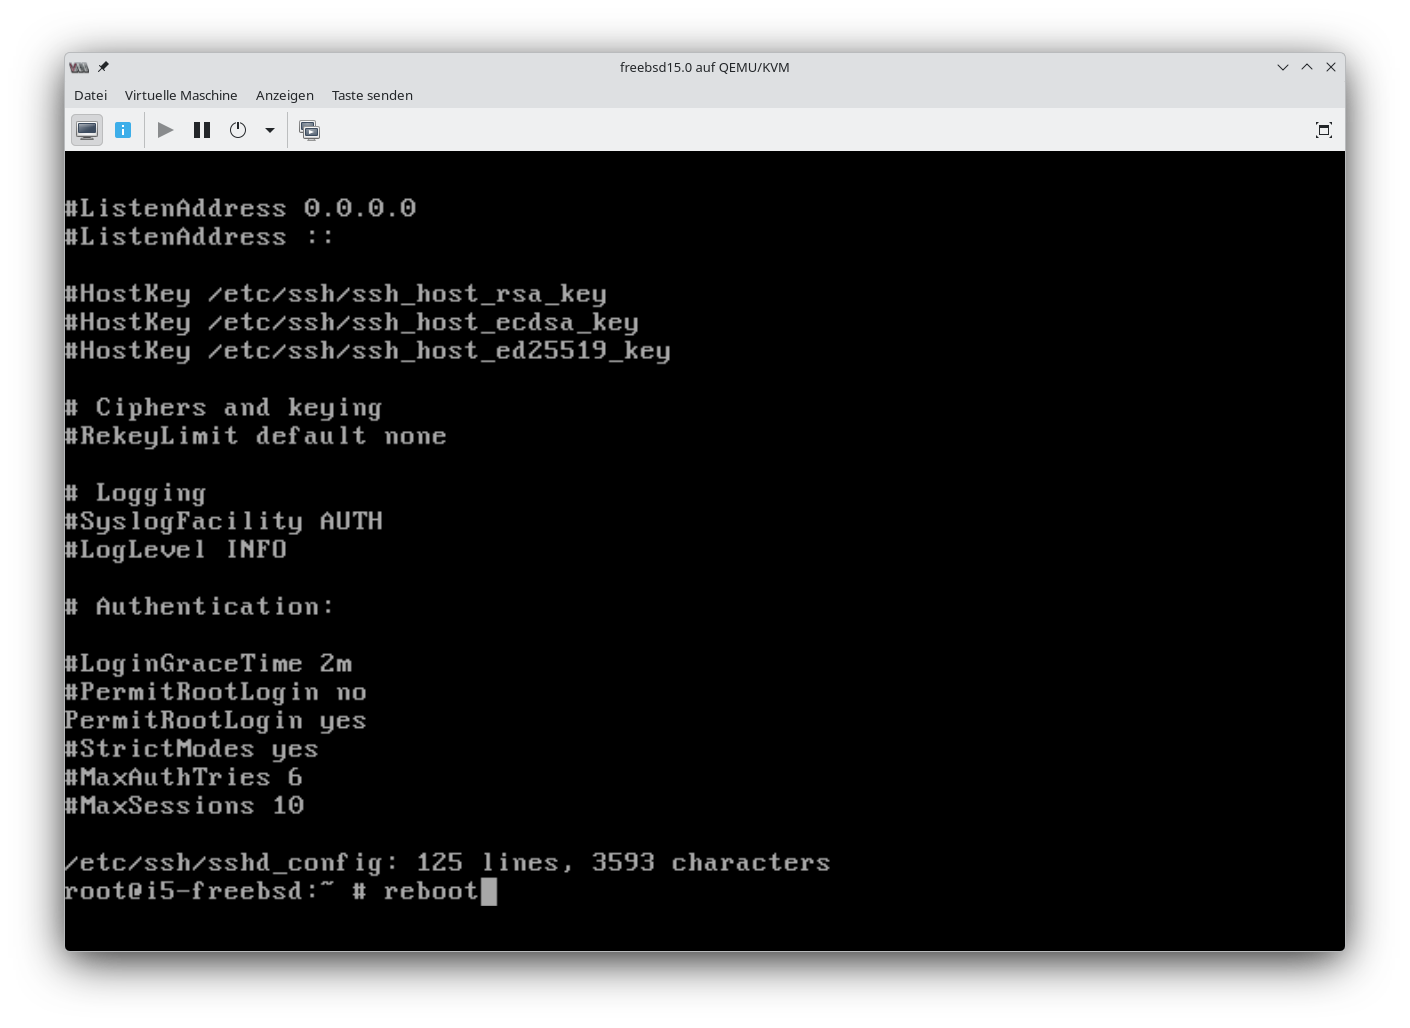
Task: Show virtual hardware details info button
Action: [x=123, y=130]
